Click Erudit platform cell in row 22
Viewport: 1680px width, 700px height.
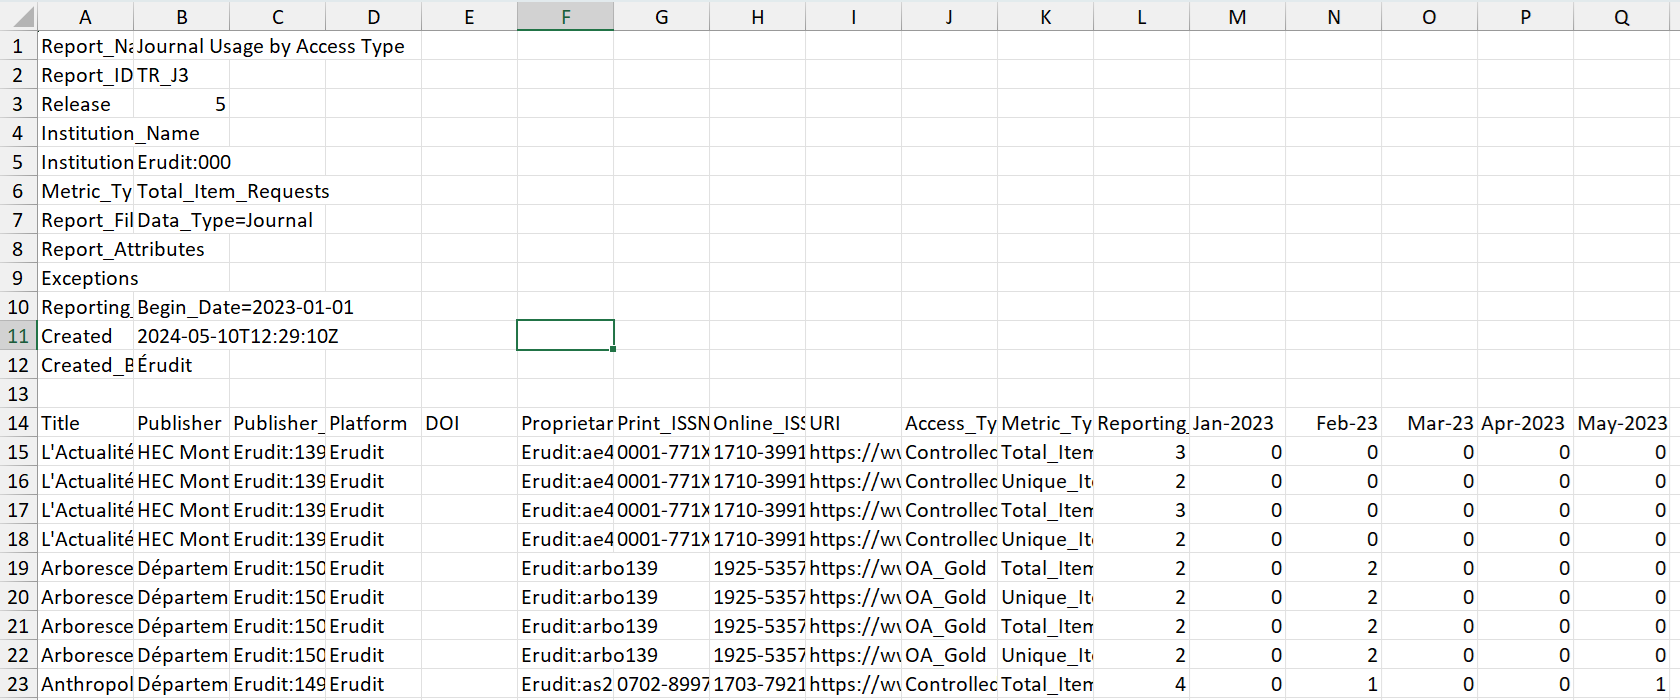374,655
